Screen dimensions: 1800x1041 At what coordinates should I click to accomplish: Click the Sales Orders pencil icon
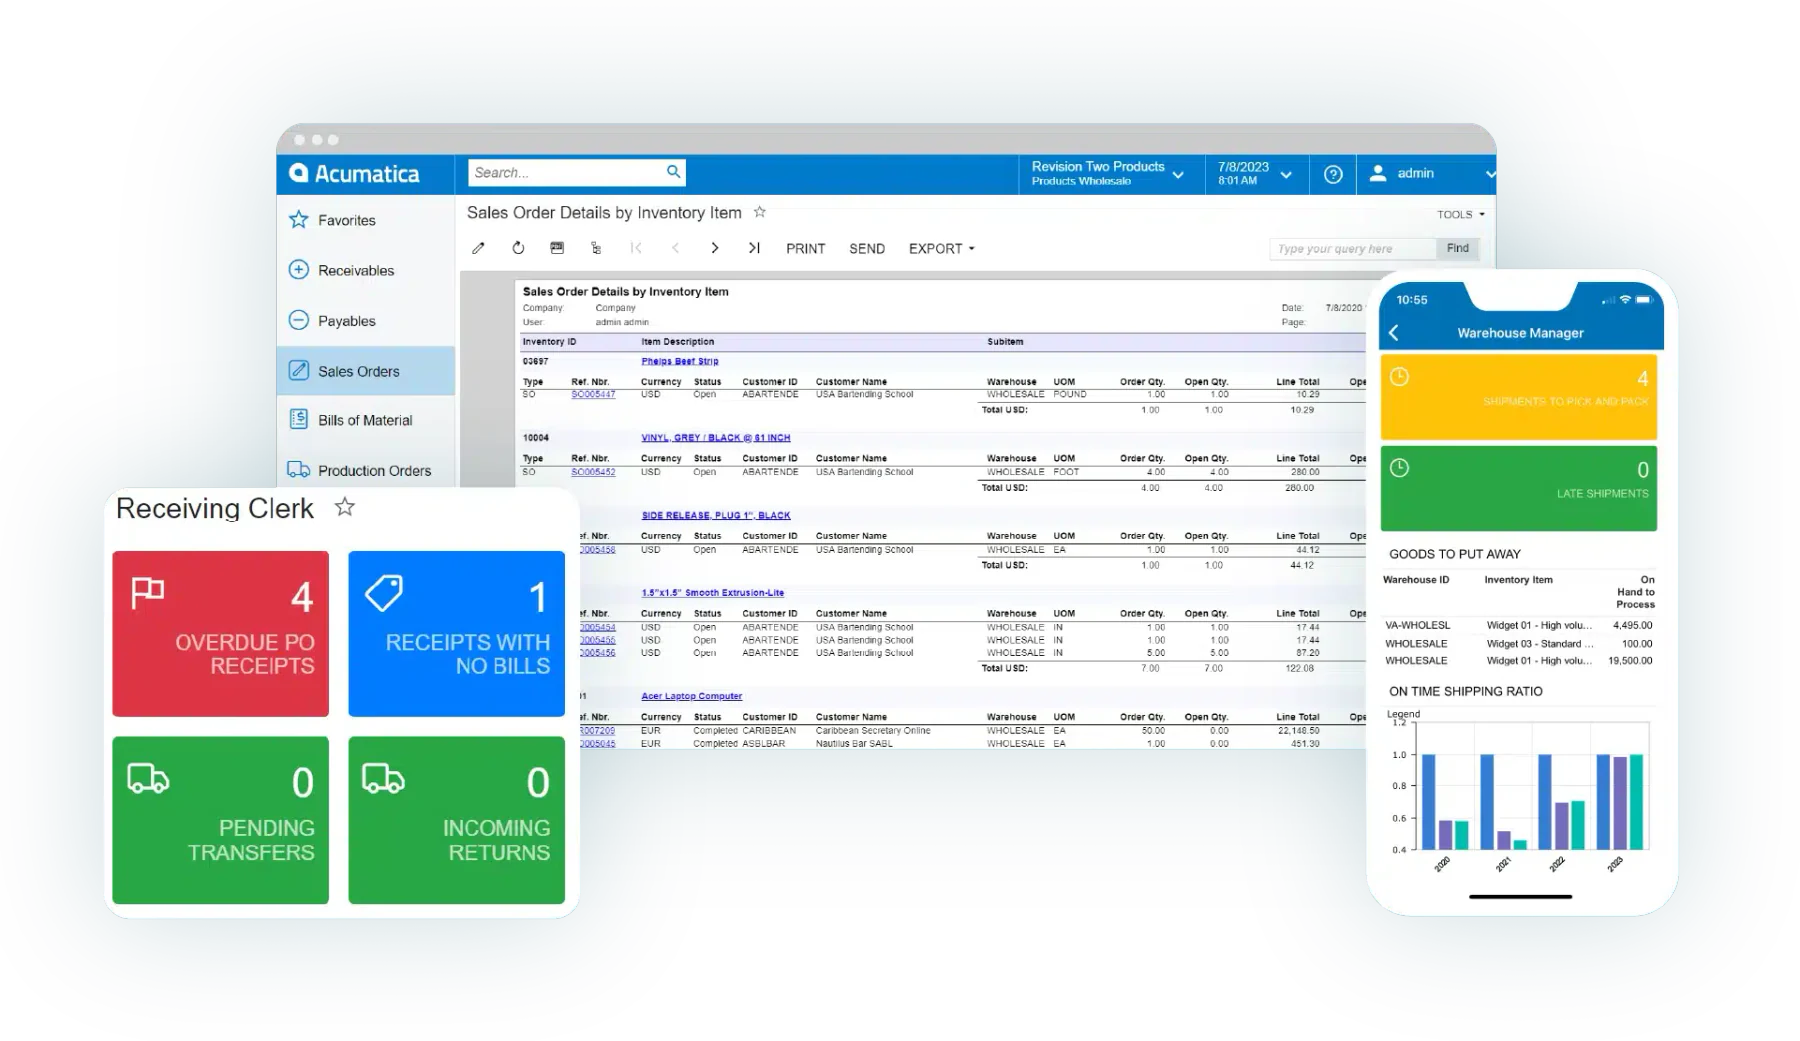[298, 370]
